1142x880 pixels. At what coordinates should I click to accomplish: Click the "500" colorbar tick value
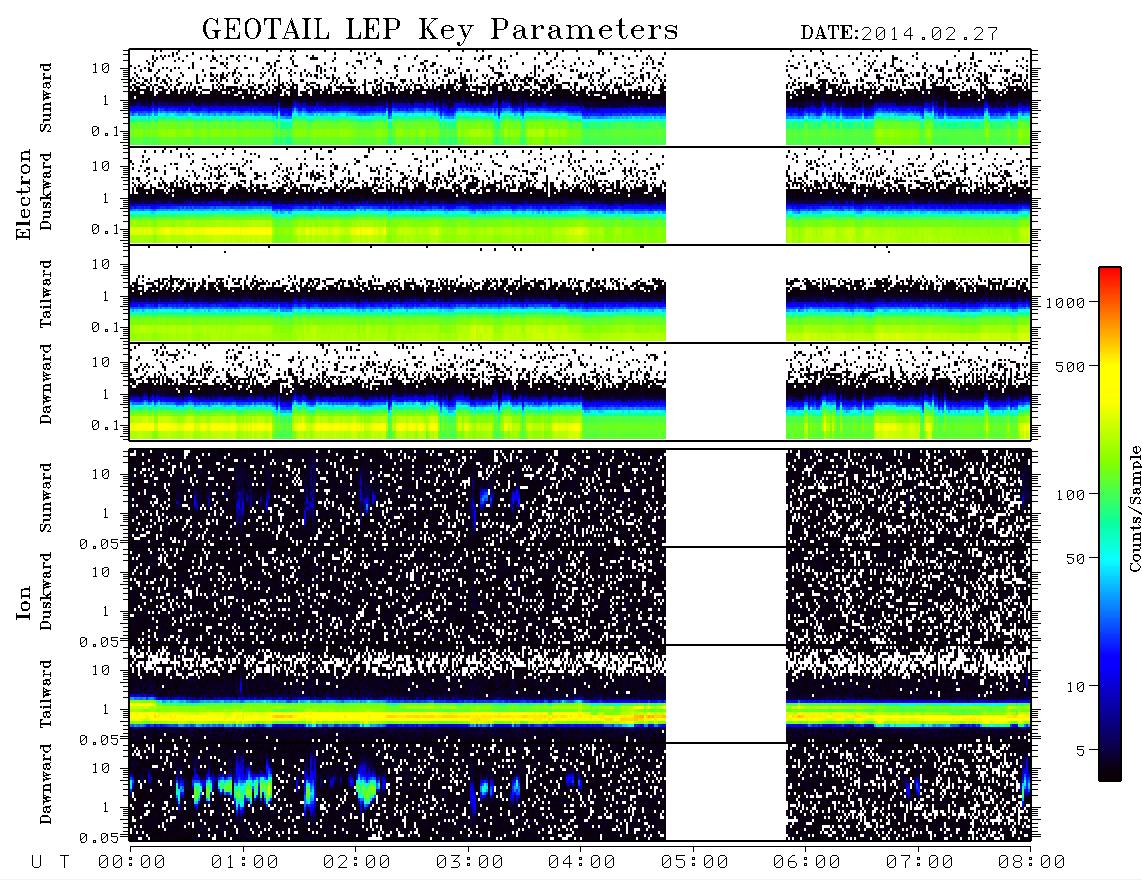point(1071,367)
